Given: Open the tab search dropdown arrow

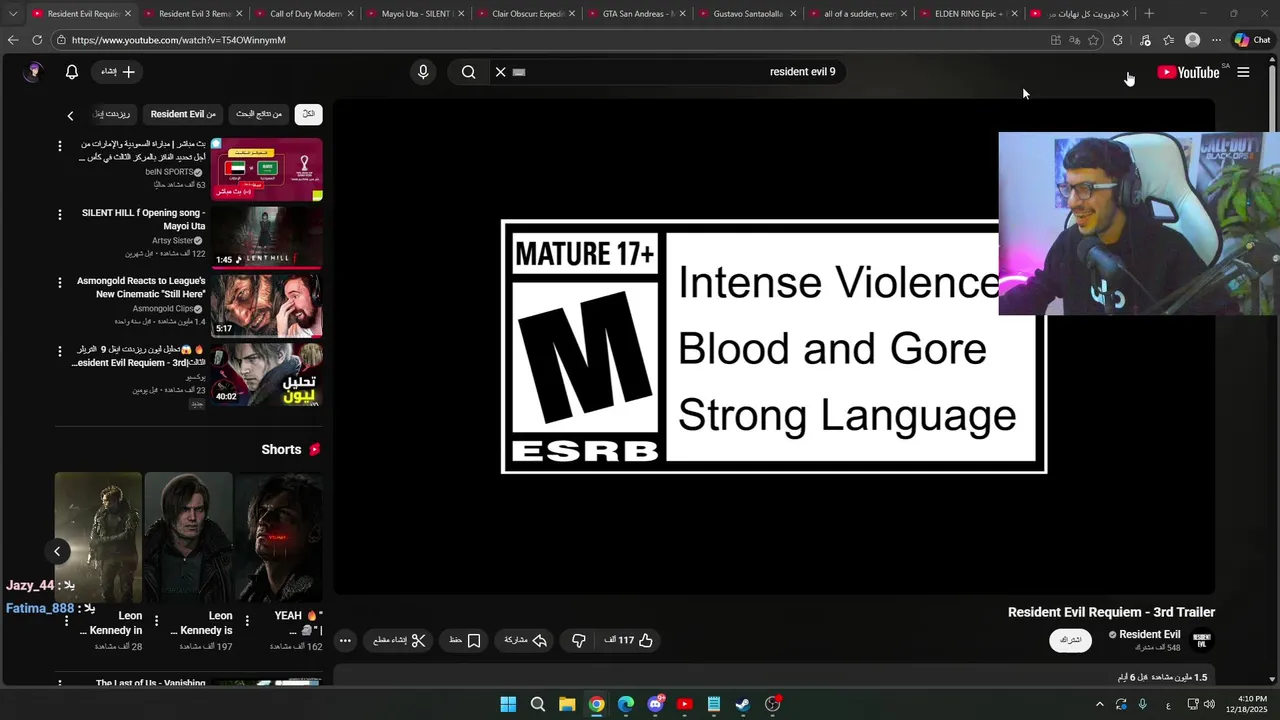Looking at the screenshot, I should point(12,13).
